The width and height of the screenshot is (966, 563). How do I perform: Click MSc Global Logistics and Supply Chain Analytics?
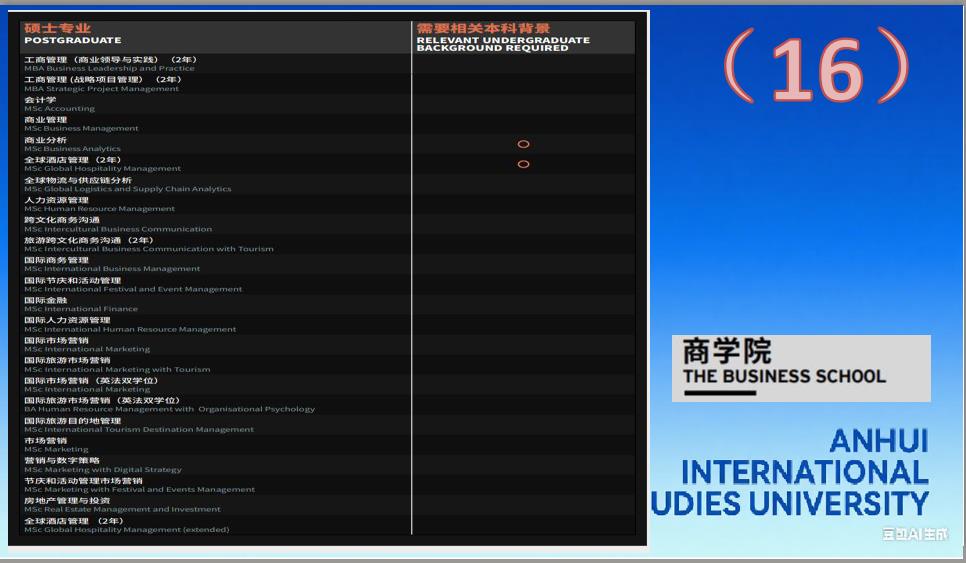tap(127, 184)
